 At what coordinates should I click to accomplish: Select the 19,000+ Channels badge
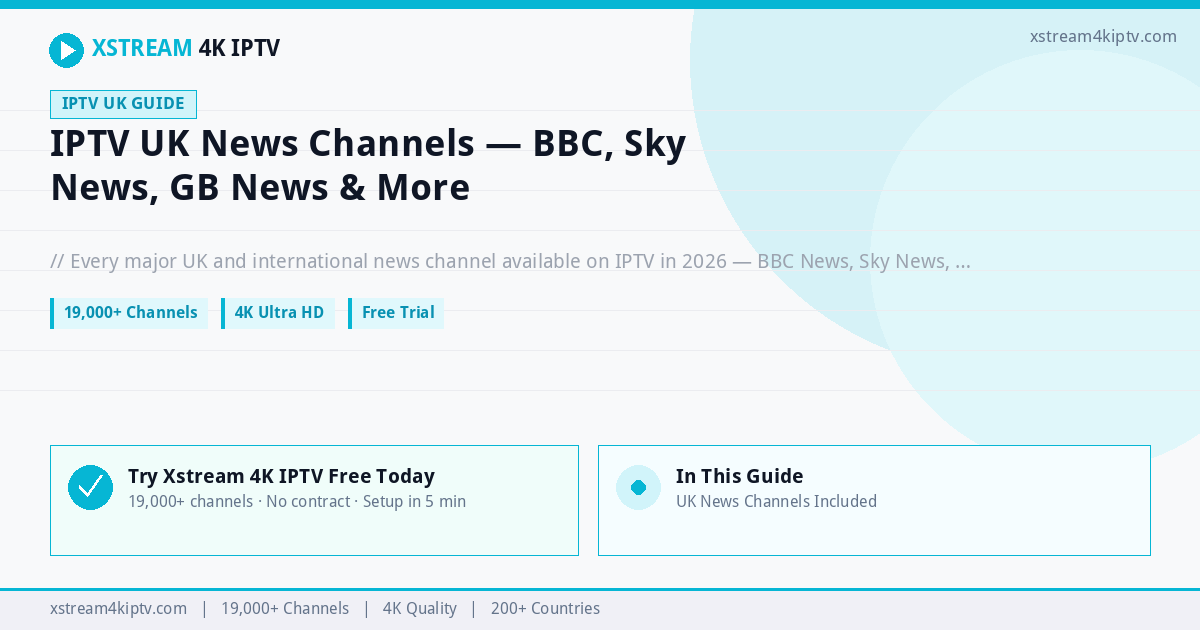[129, 313]
